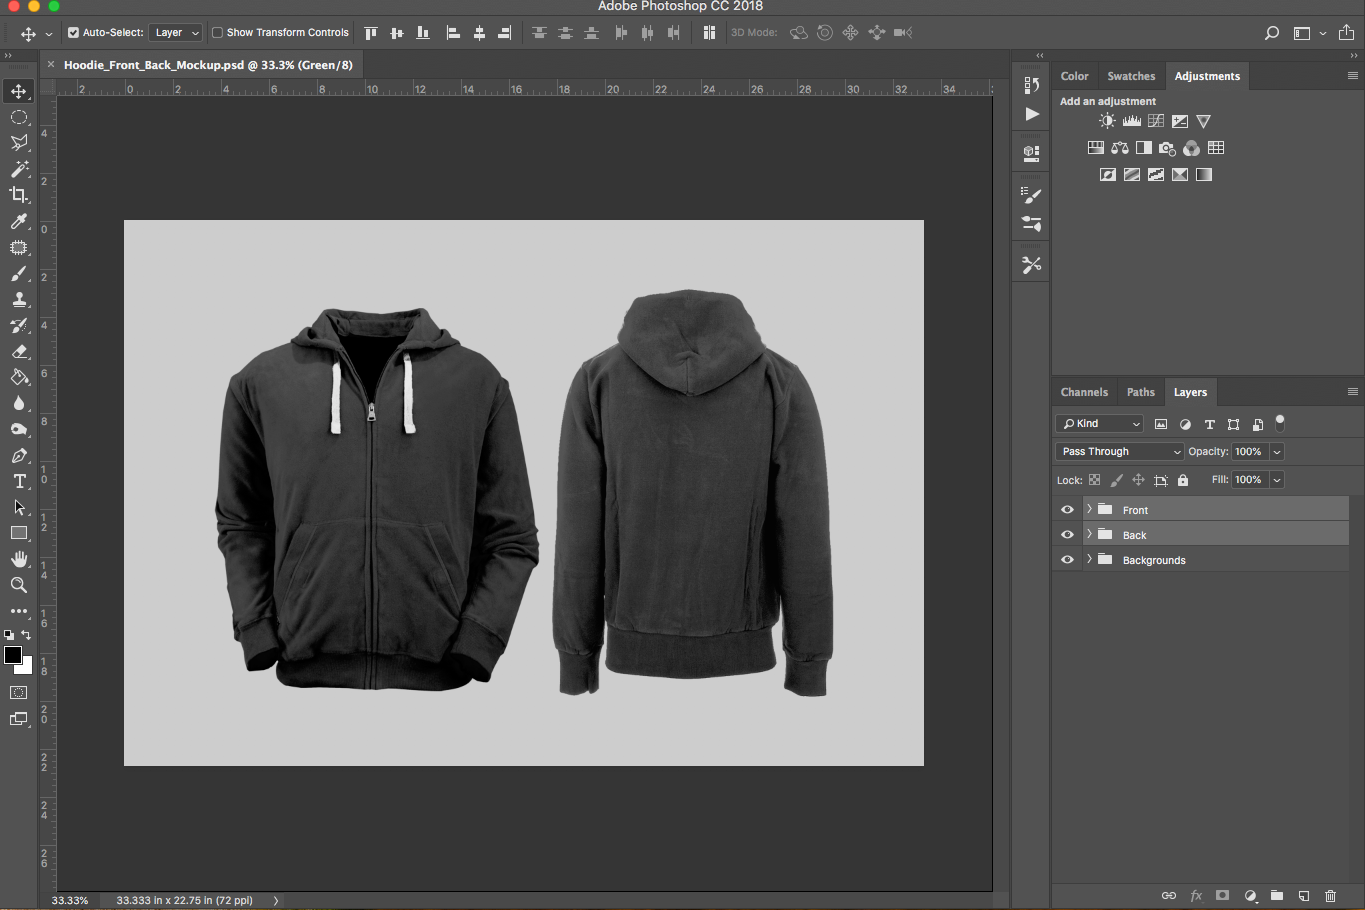This screenshot has width=1365, height=910.
Task: Switch to the Channels tab
Action: click(x=1084, y=392)
